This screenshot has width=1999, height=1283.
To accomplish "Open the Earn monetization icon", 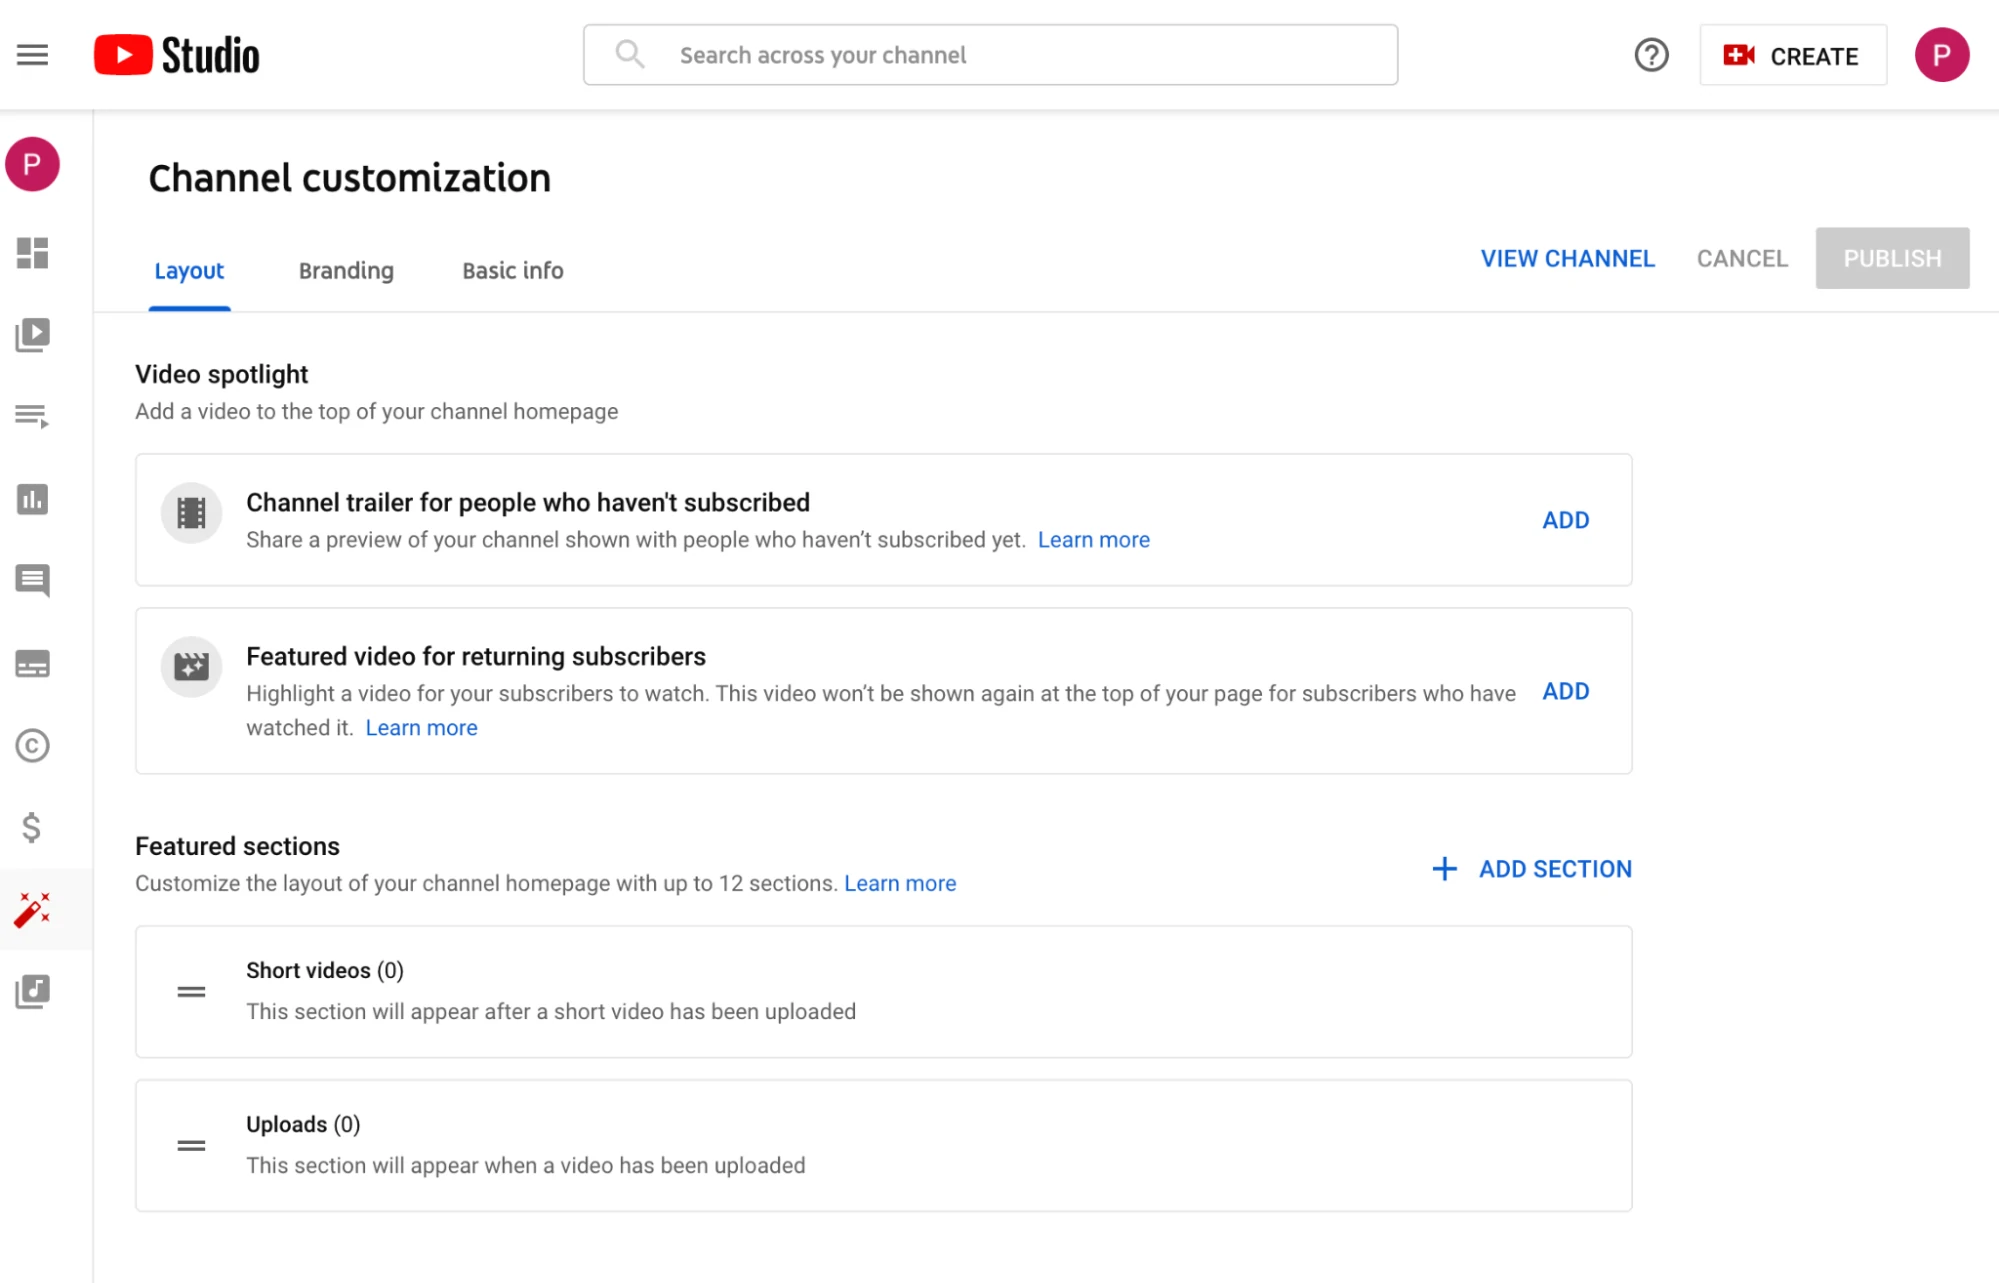I will [x=32, y=827].
